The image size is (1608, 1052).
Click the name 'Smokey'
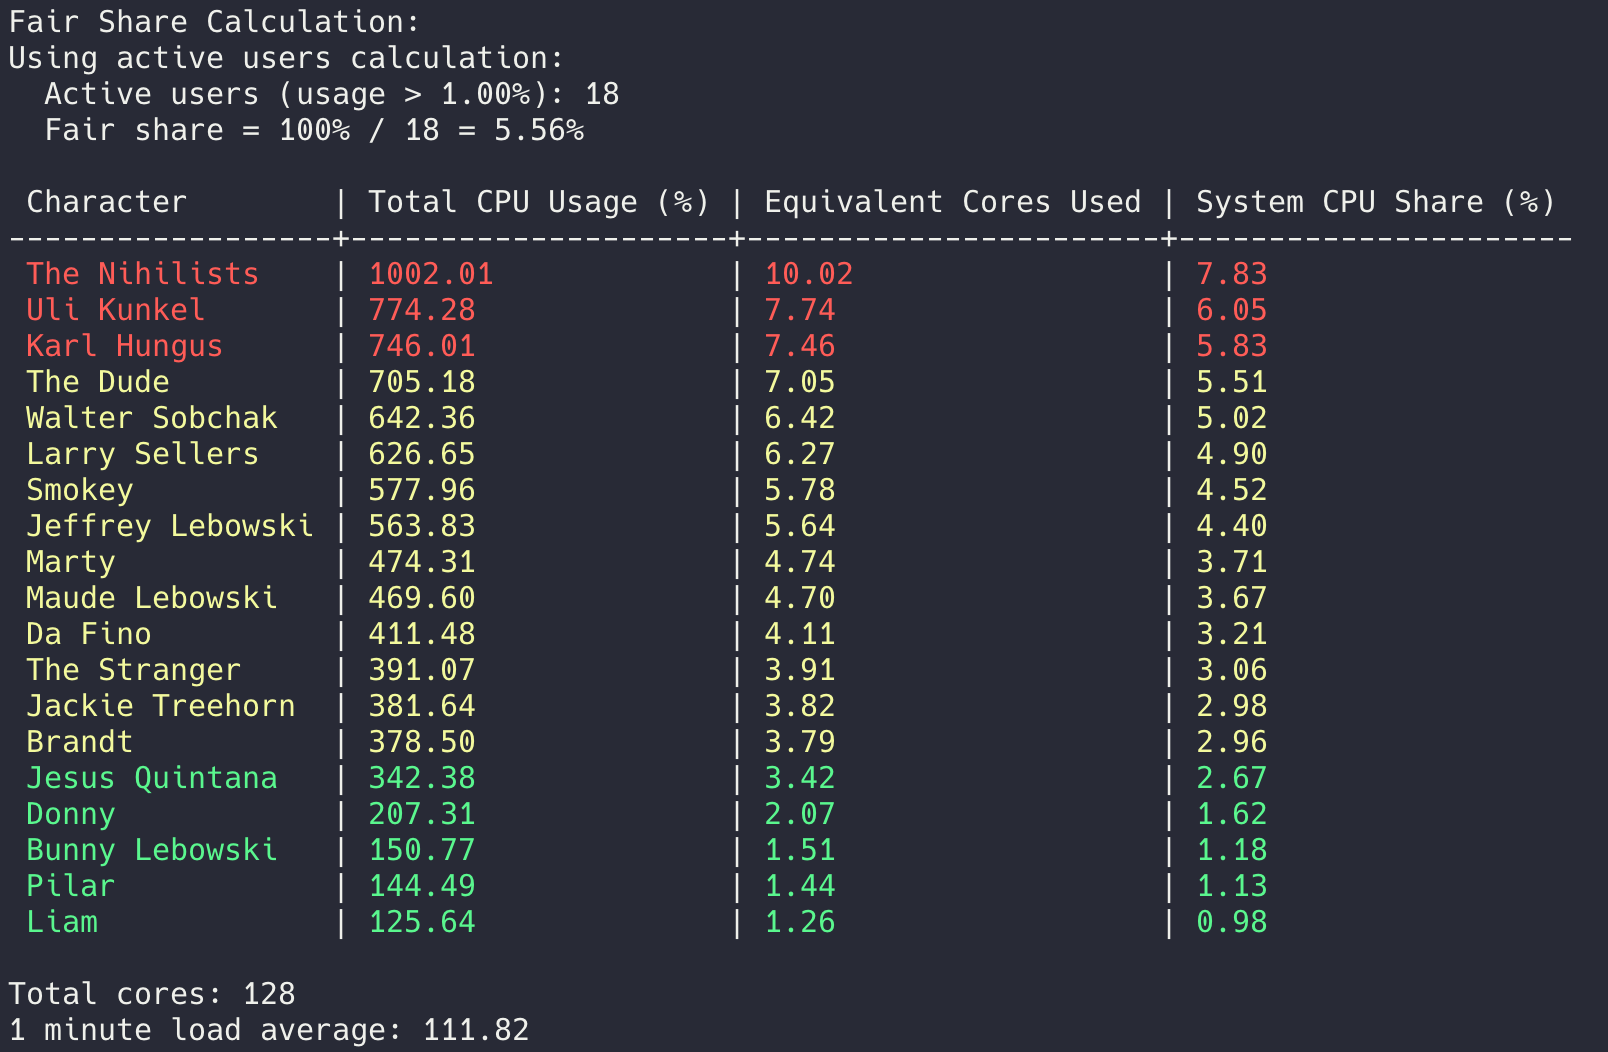[x=80, y=490]
